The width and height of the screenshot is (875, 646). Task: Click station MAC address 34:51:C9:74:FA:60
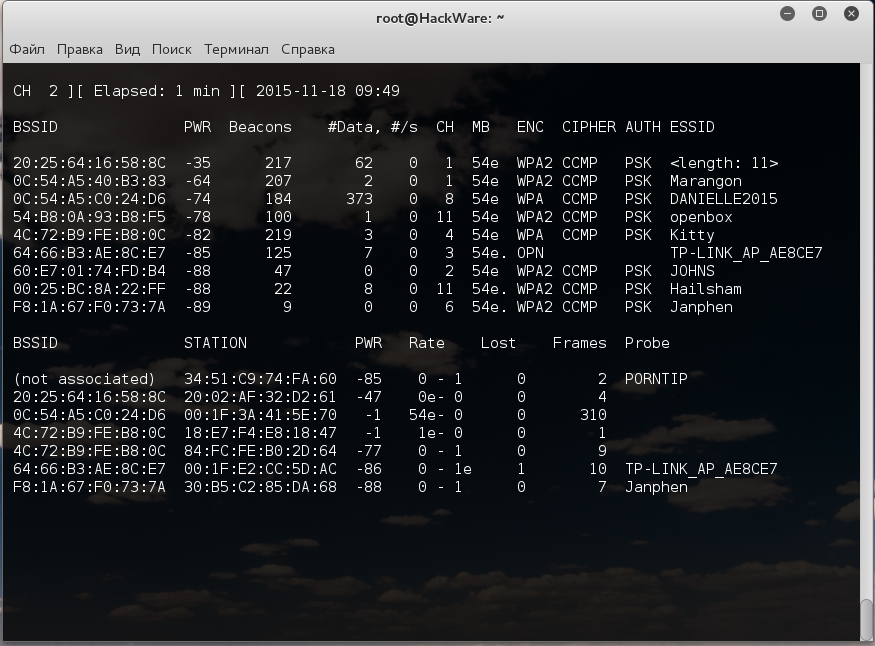[x=260, y=379]
